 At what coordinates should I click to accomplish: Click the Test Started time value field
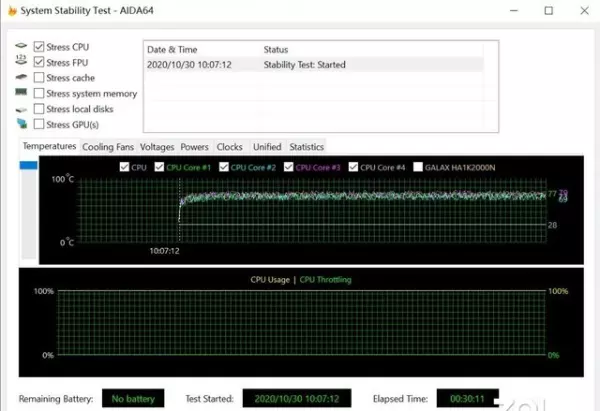(x=297, y=398)
